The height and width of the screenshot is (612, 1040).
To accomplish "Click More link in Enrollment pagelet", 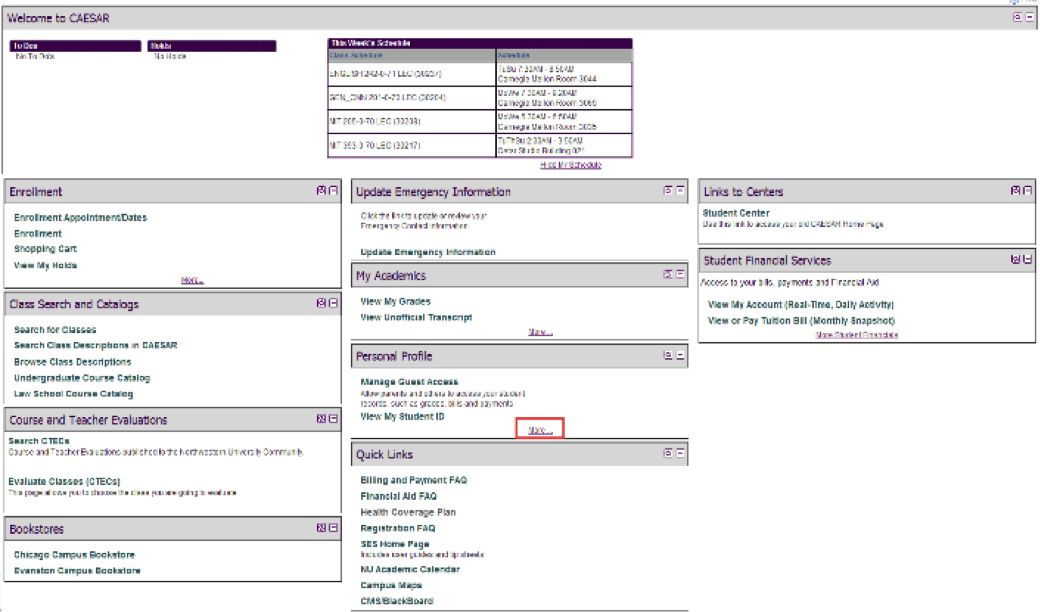I will tap(192, 280).
